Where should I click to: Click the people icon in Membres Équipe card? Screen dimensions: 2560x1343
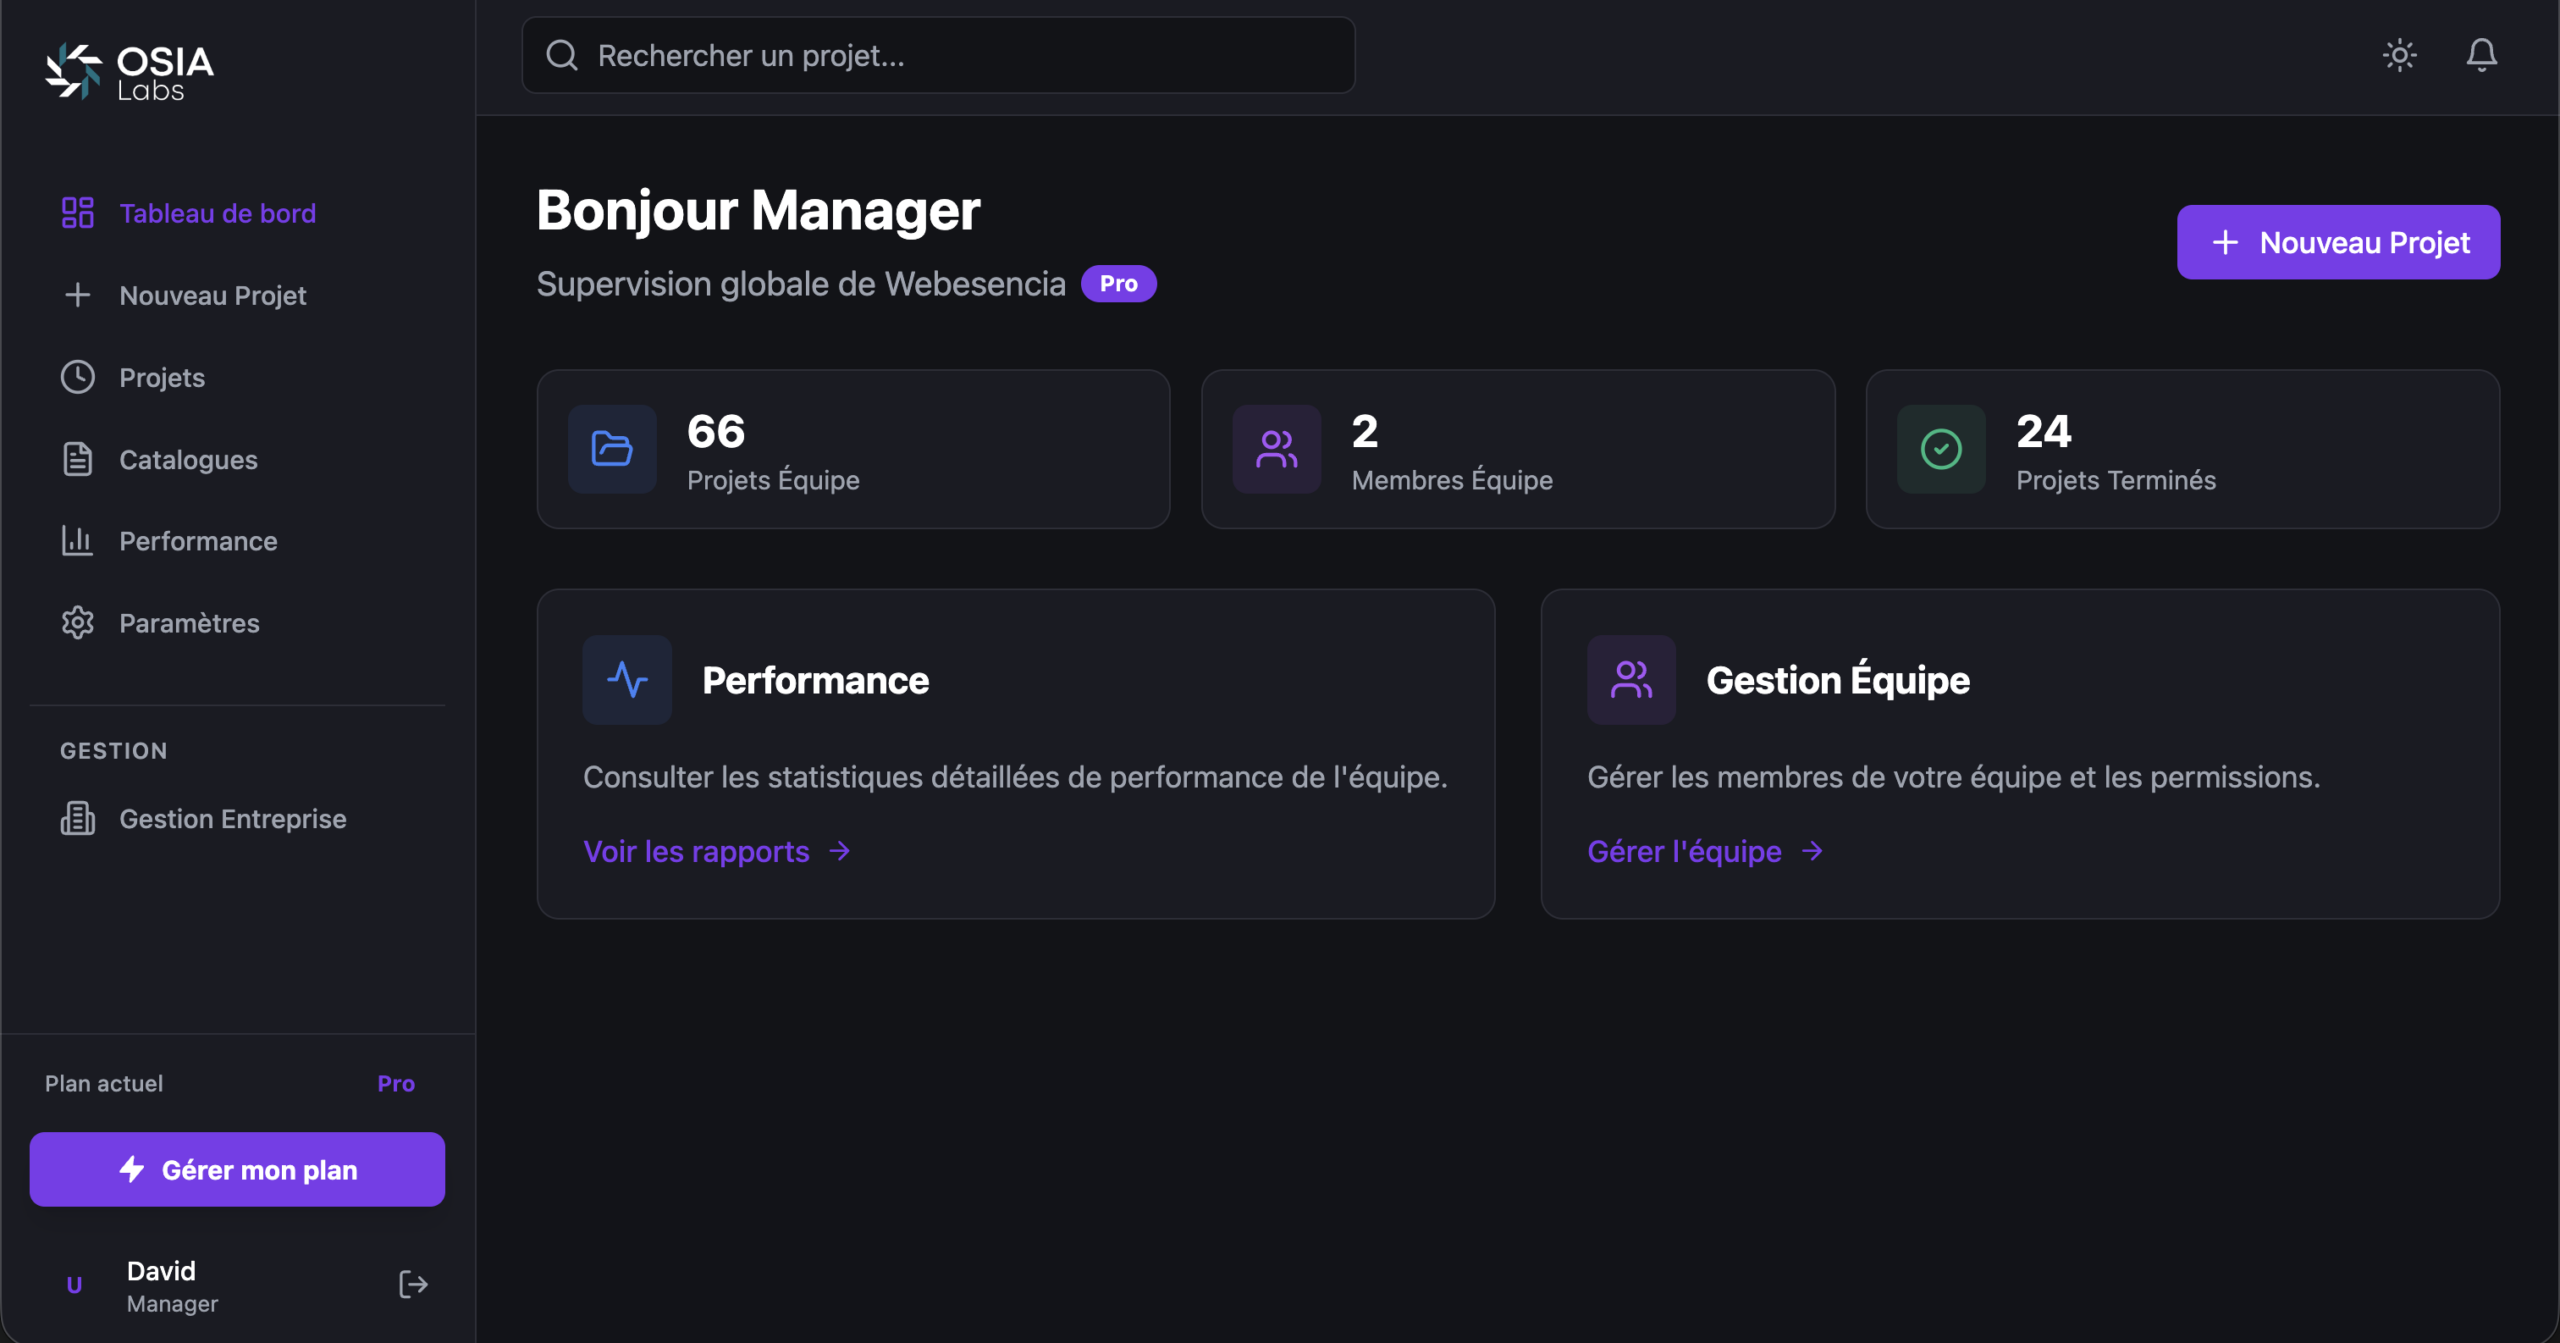pyautogui.click(x=1277, y=449)
